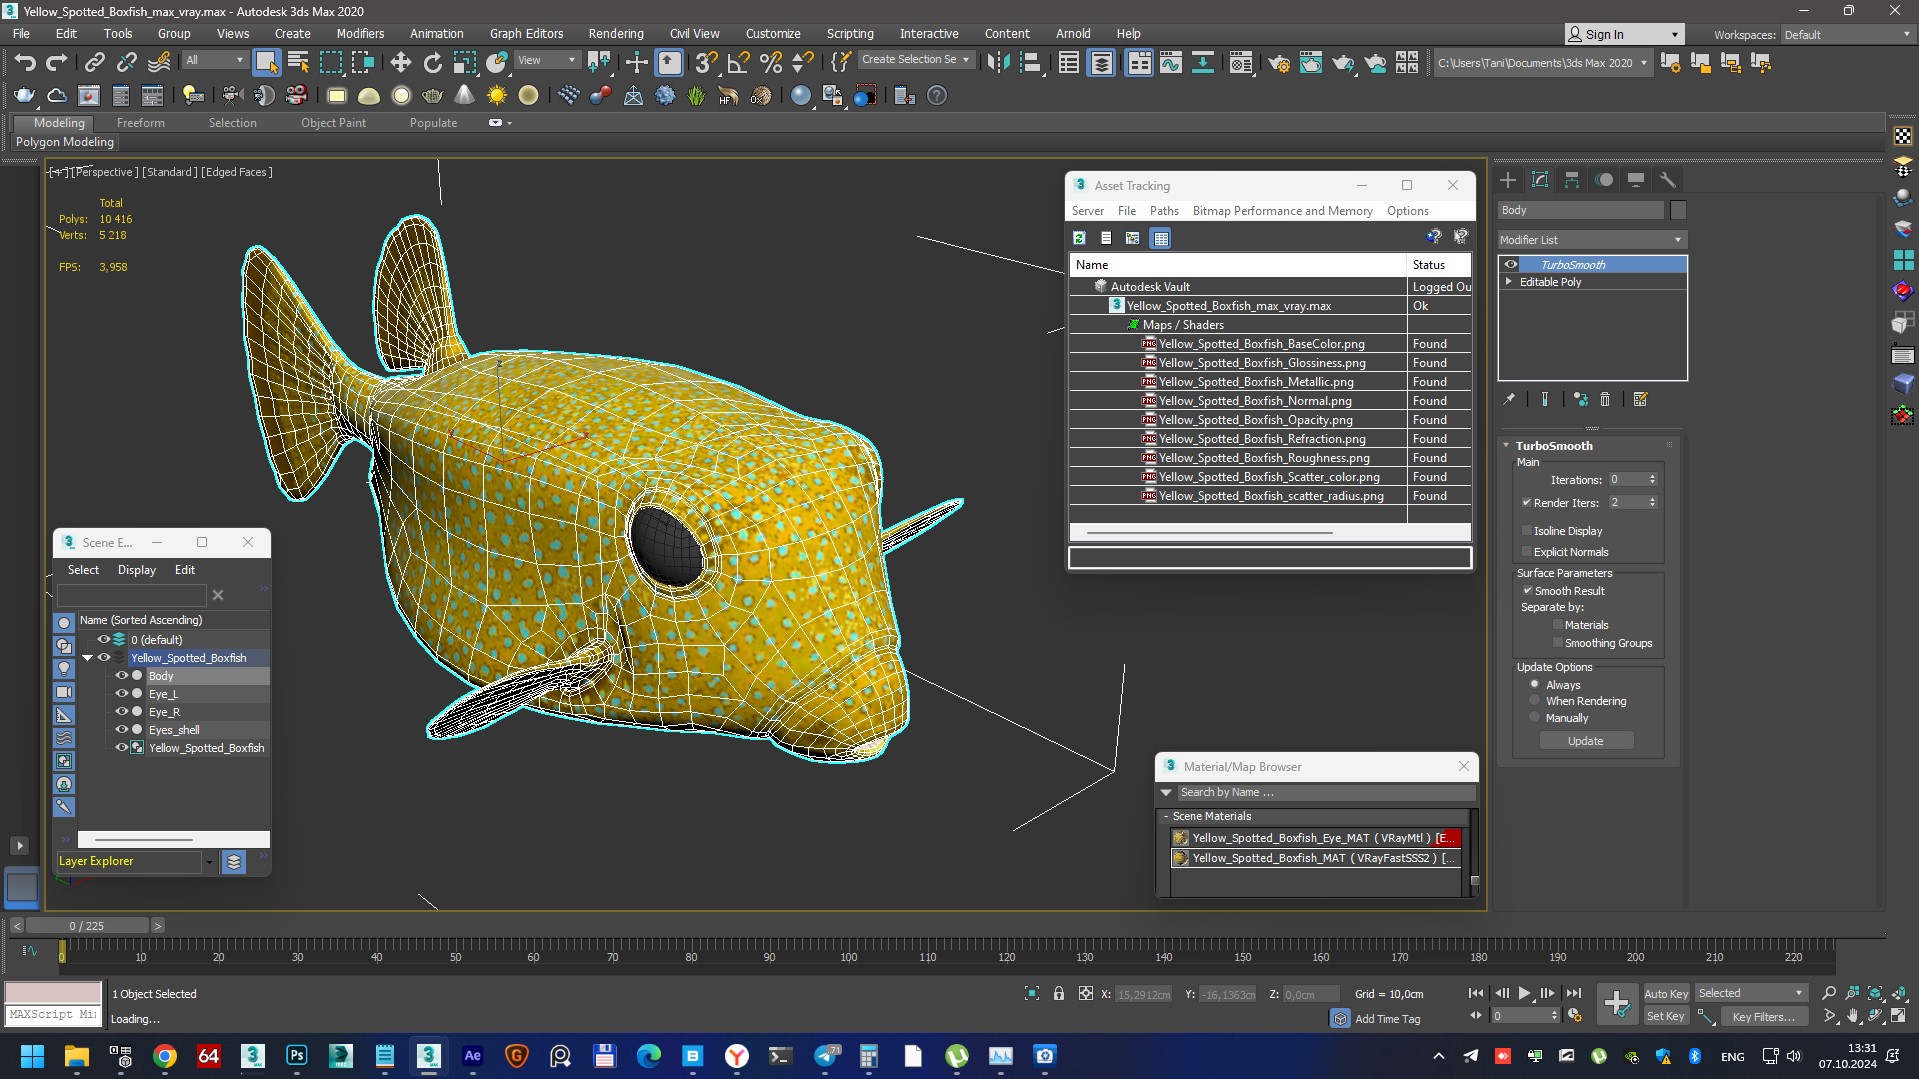Toggle Layer Explorer layers icon button
The height and width of the screenshot is (1079, 1919).
[233, 861]
